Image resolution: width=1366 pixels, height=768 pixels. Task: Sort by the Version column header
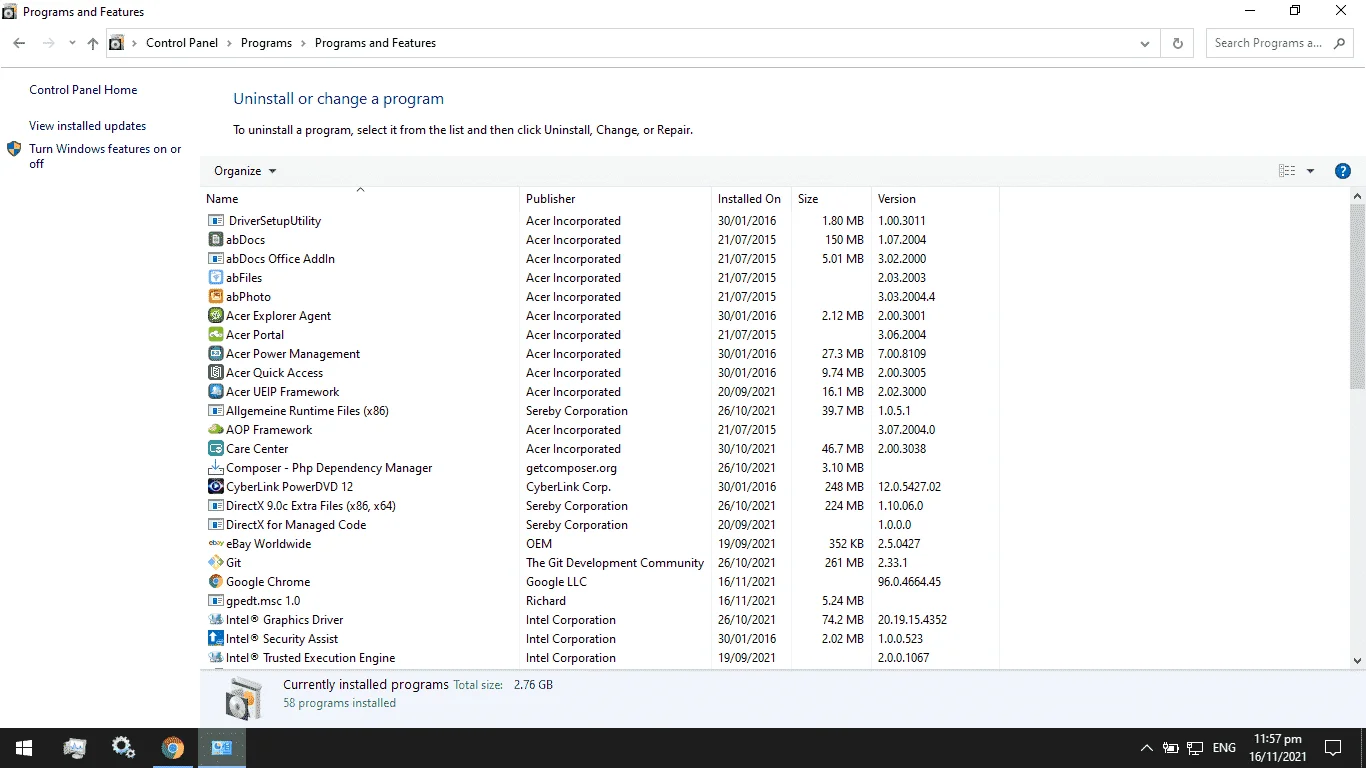pos(935,199)
